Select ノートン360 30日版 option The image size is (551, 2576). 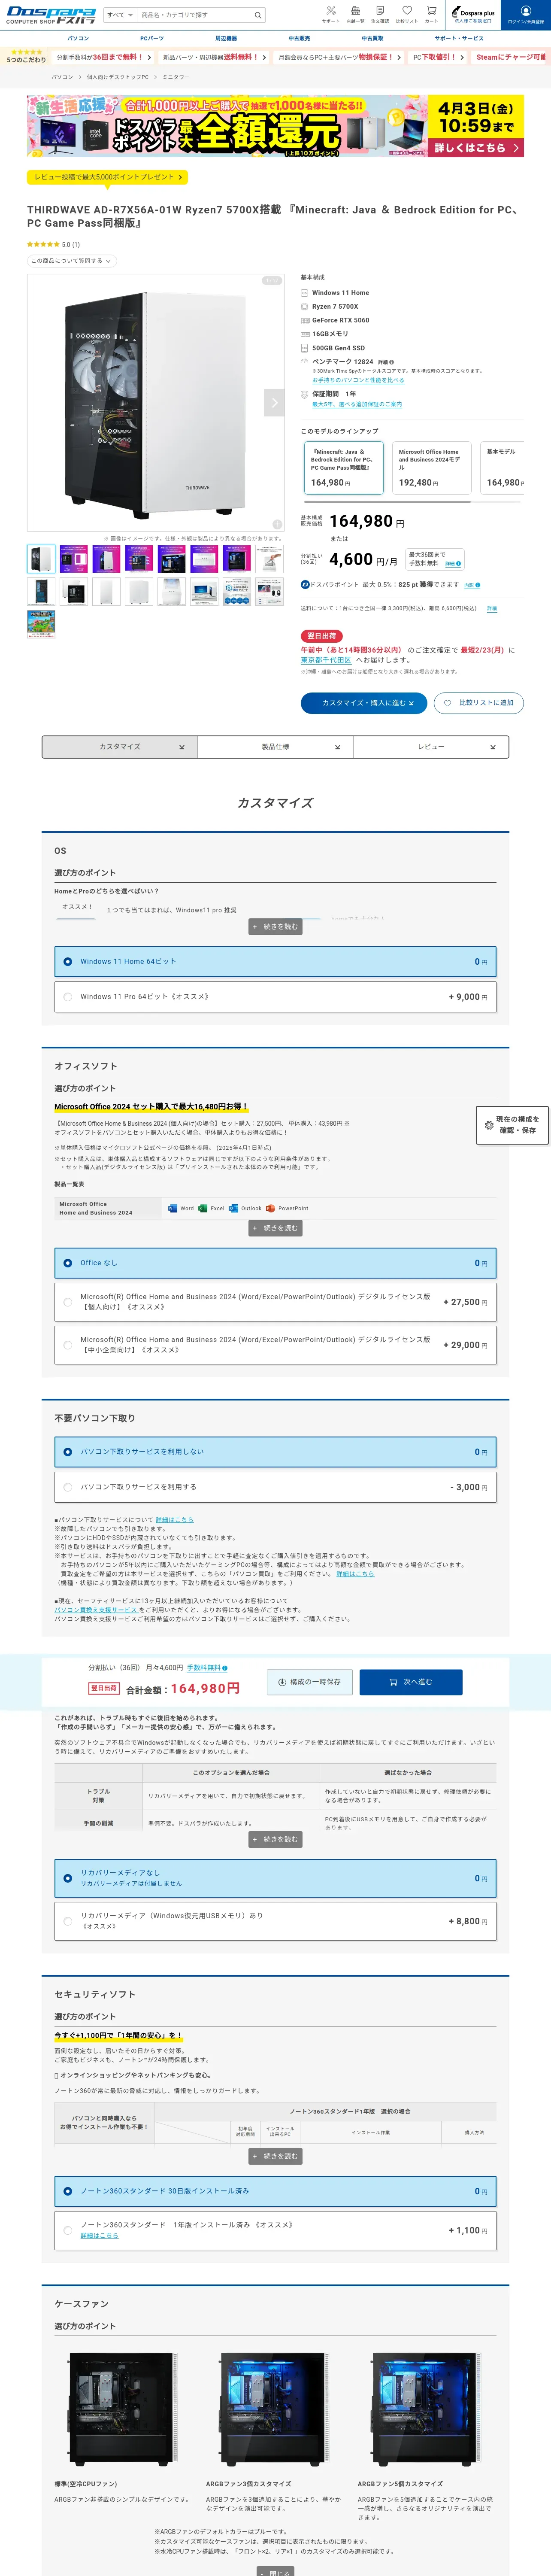[275, 2191]
